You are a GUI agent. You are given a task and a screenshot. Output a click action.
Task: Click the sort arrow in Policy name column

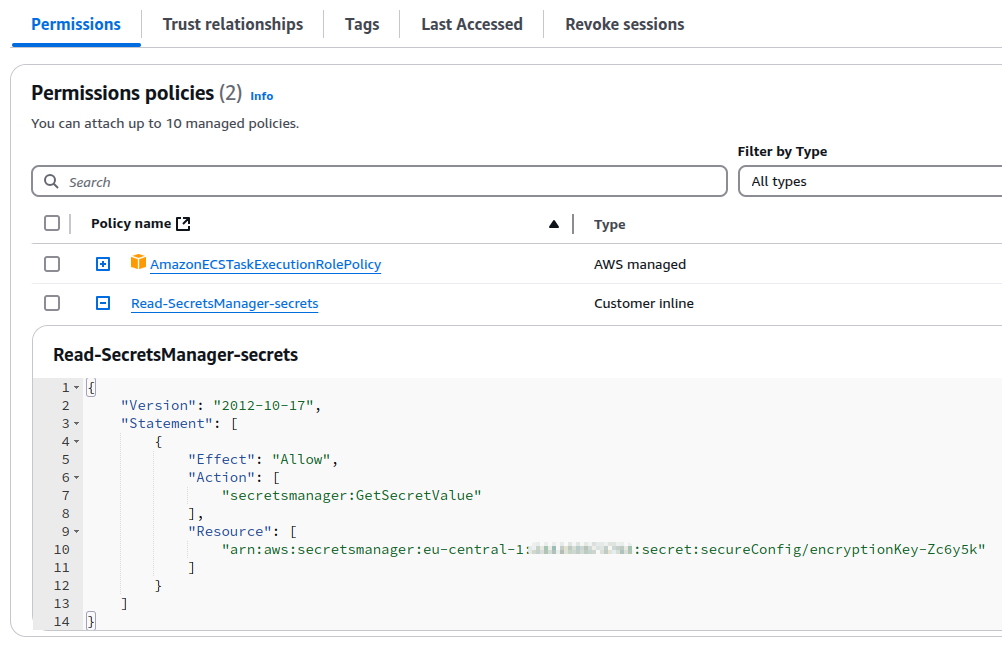click(554, 224)
